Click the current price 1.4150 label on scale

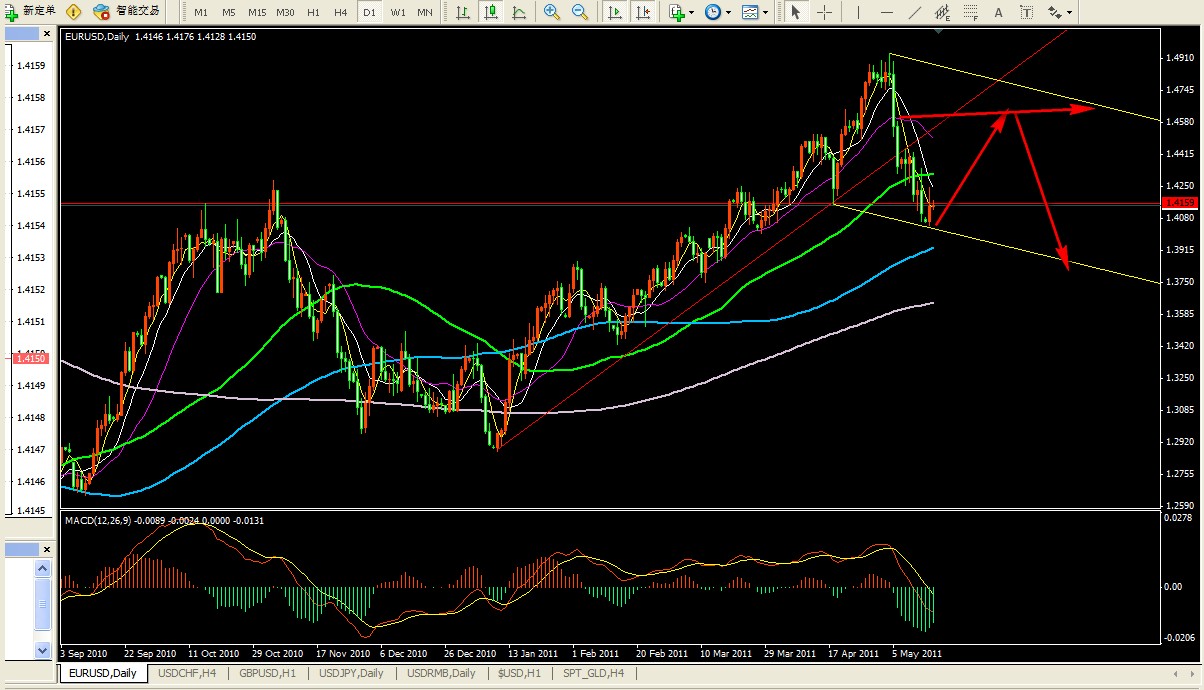(x=1180, y=203)
